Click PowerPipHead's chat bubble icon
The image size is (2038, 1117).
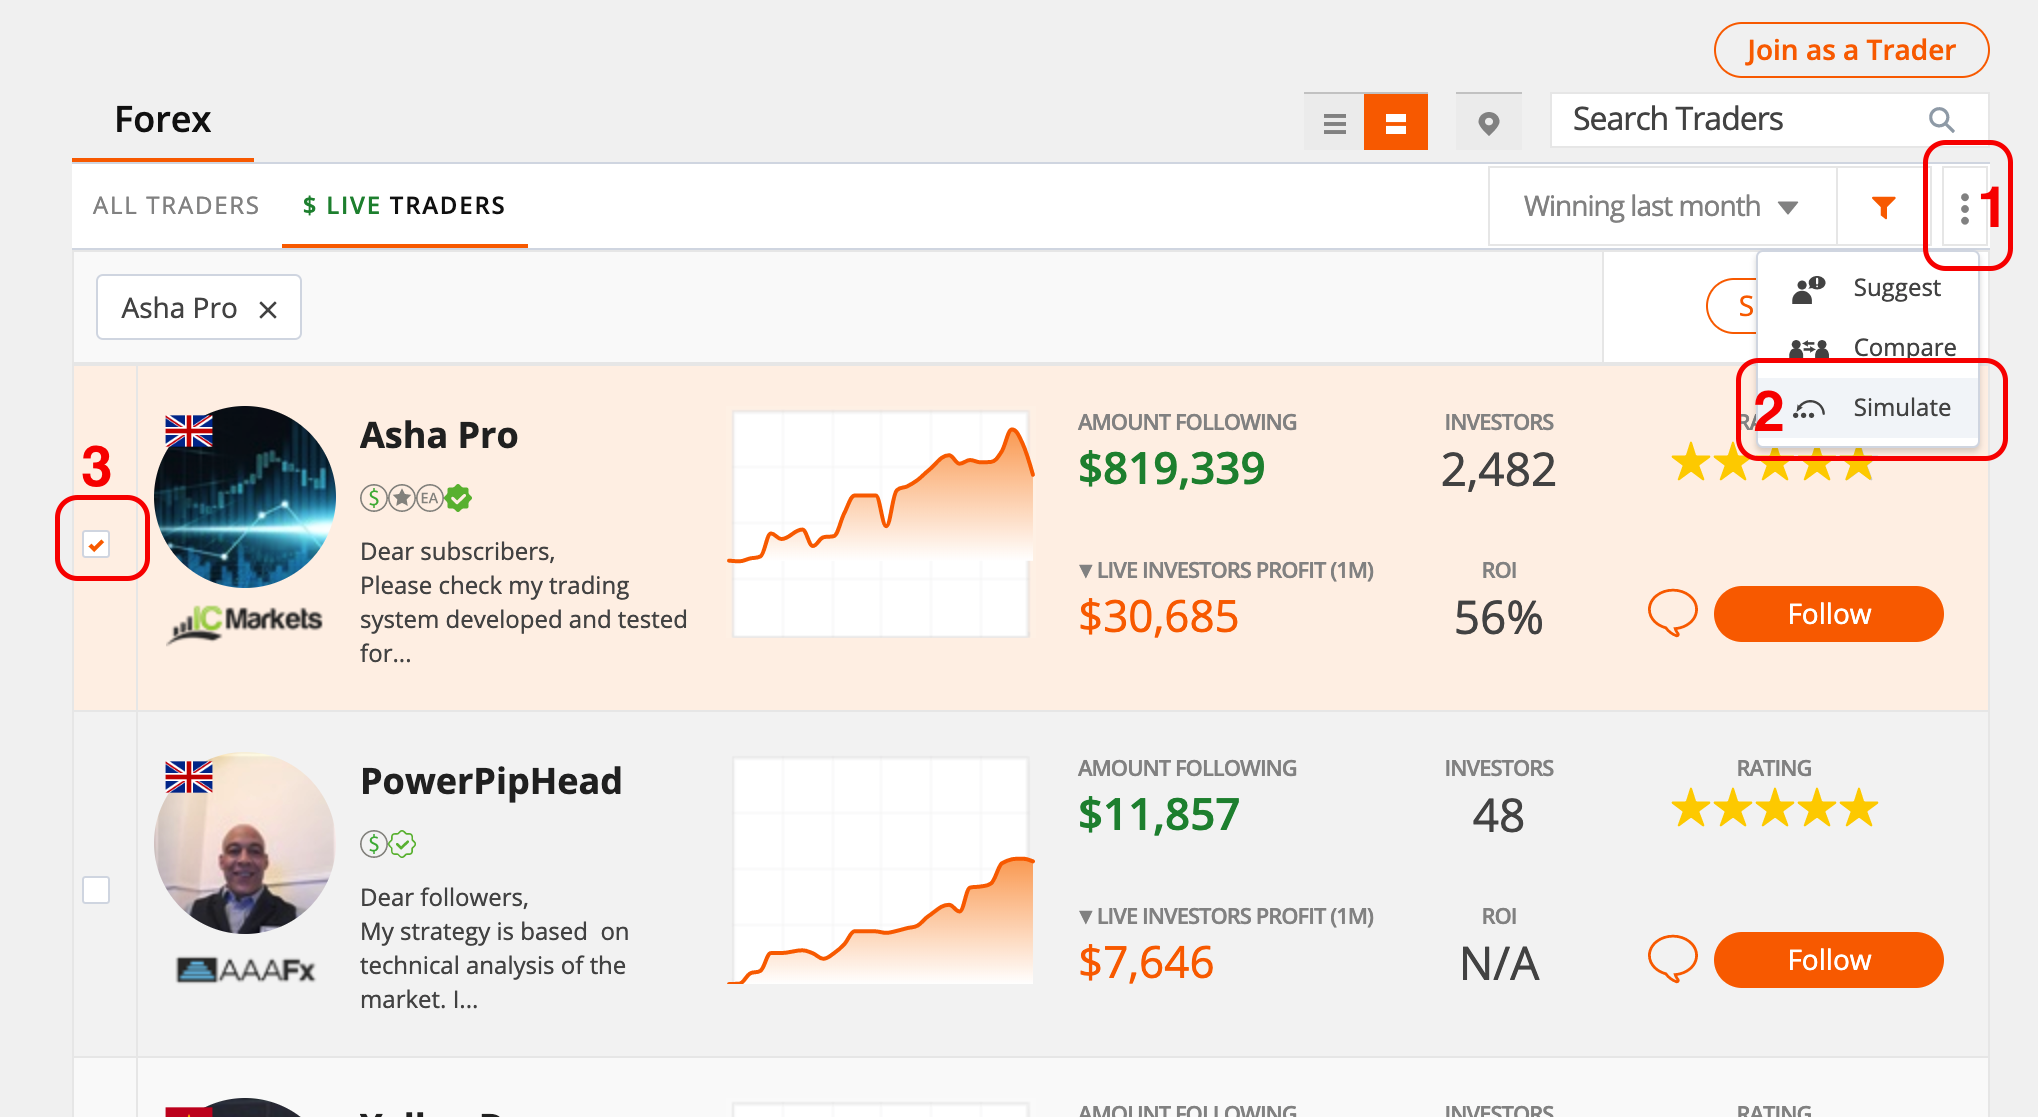click(1673, 959)
